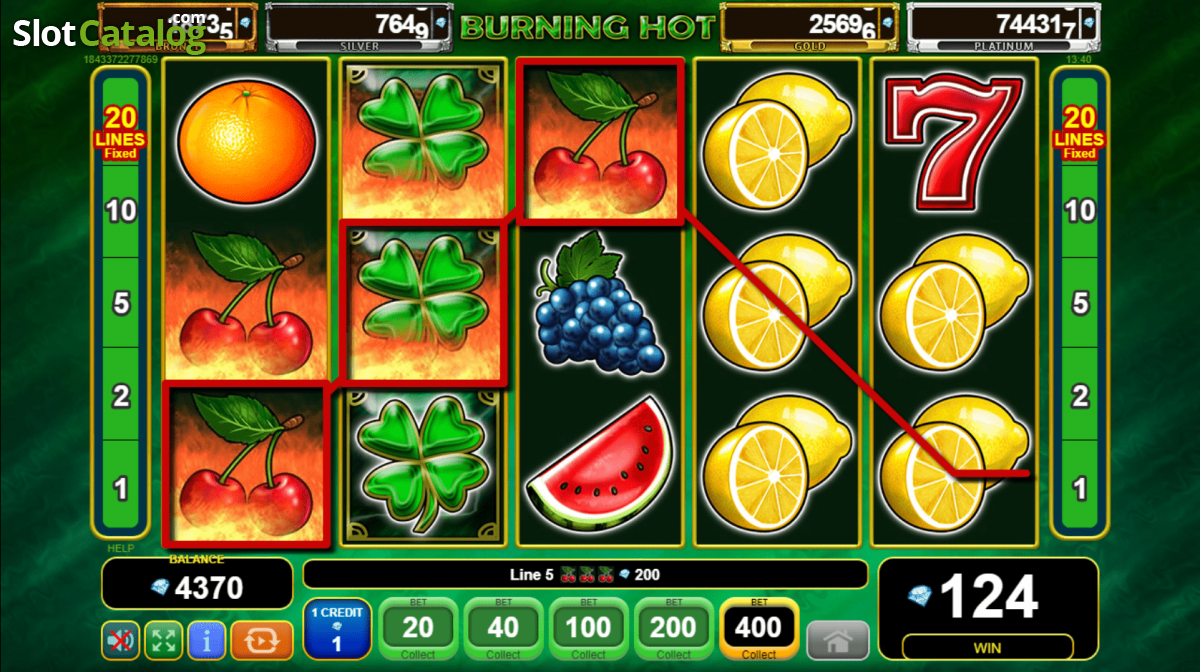Collect with the bet 20 button
Viewport: 1200px width, 672px height.
click(x=419, y=629)
